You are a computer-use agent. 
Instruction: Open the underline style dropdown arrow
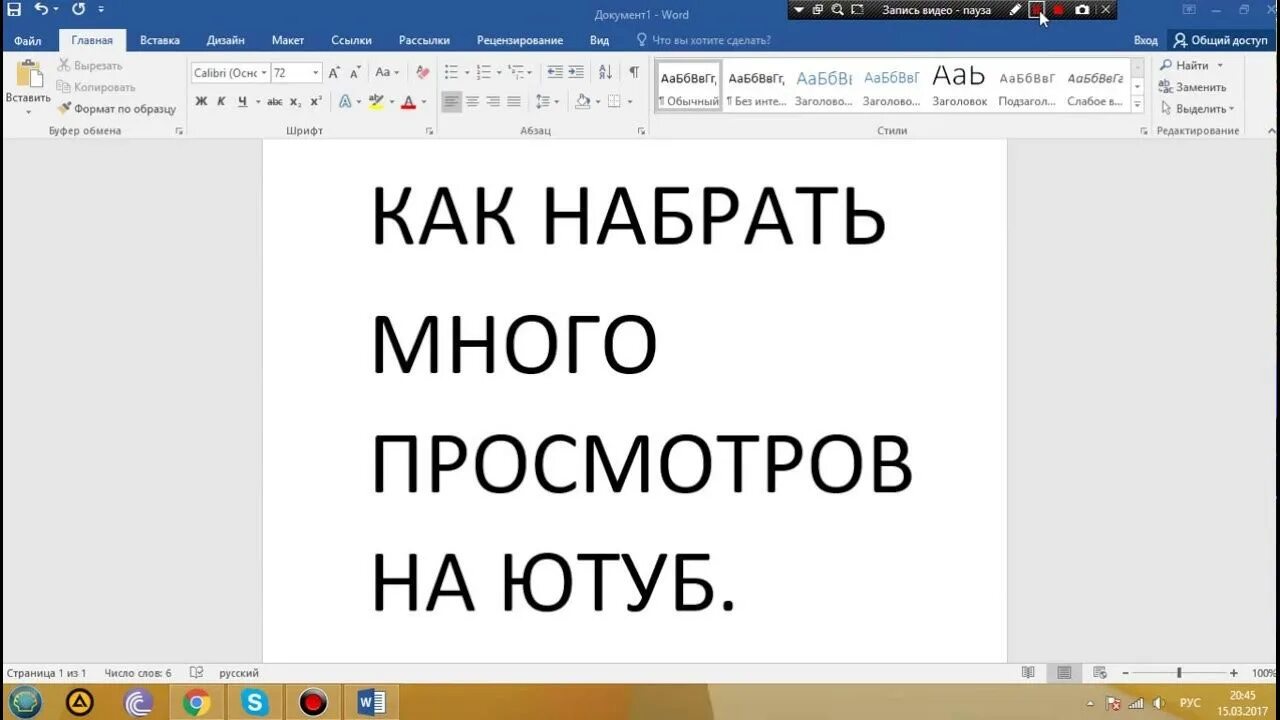pyautogui.click(x=257, y=101)
